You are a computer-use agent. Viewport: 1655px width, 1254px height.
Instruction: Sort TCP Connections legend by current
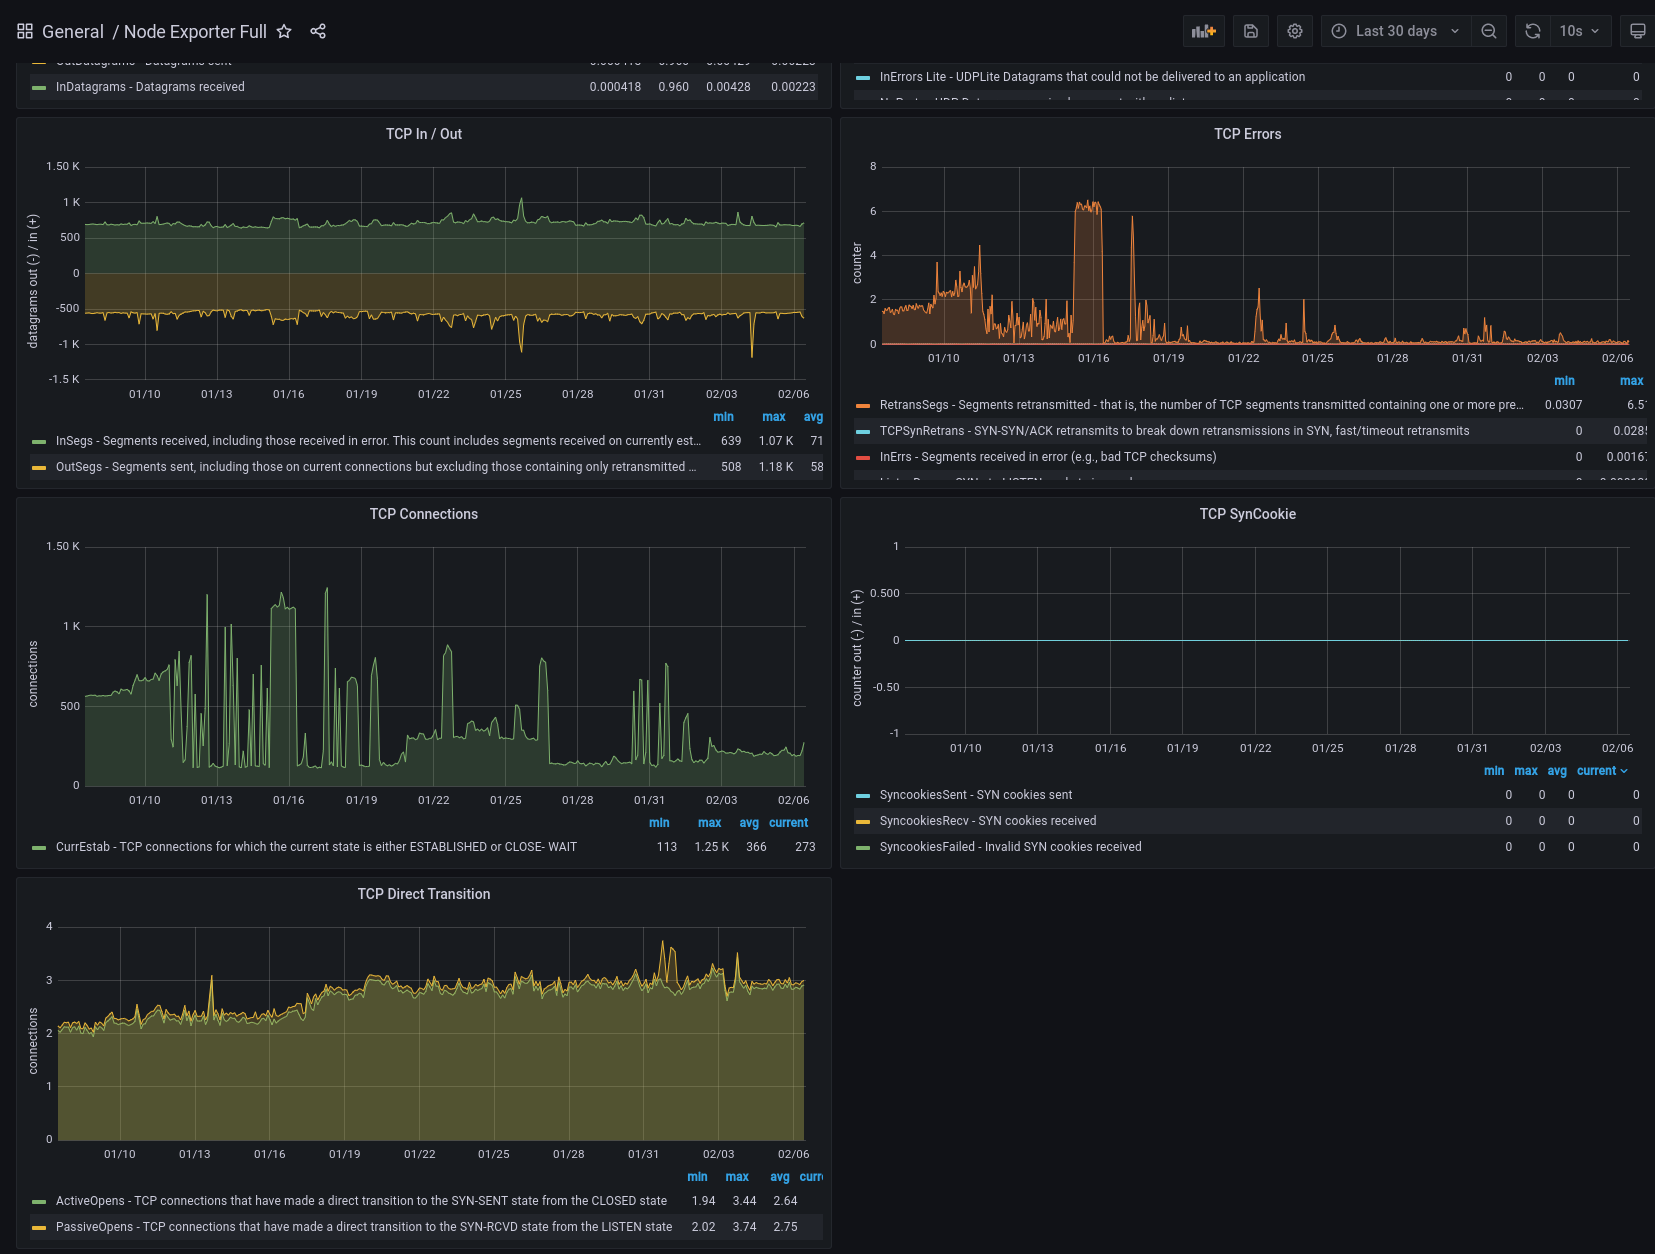pos(788,823)
